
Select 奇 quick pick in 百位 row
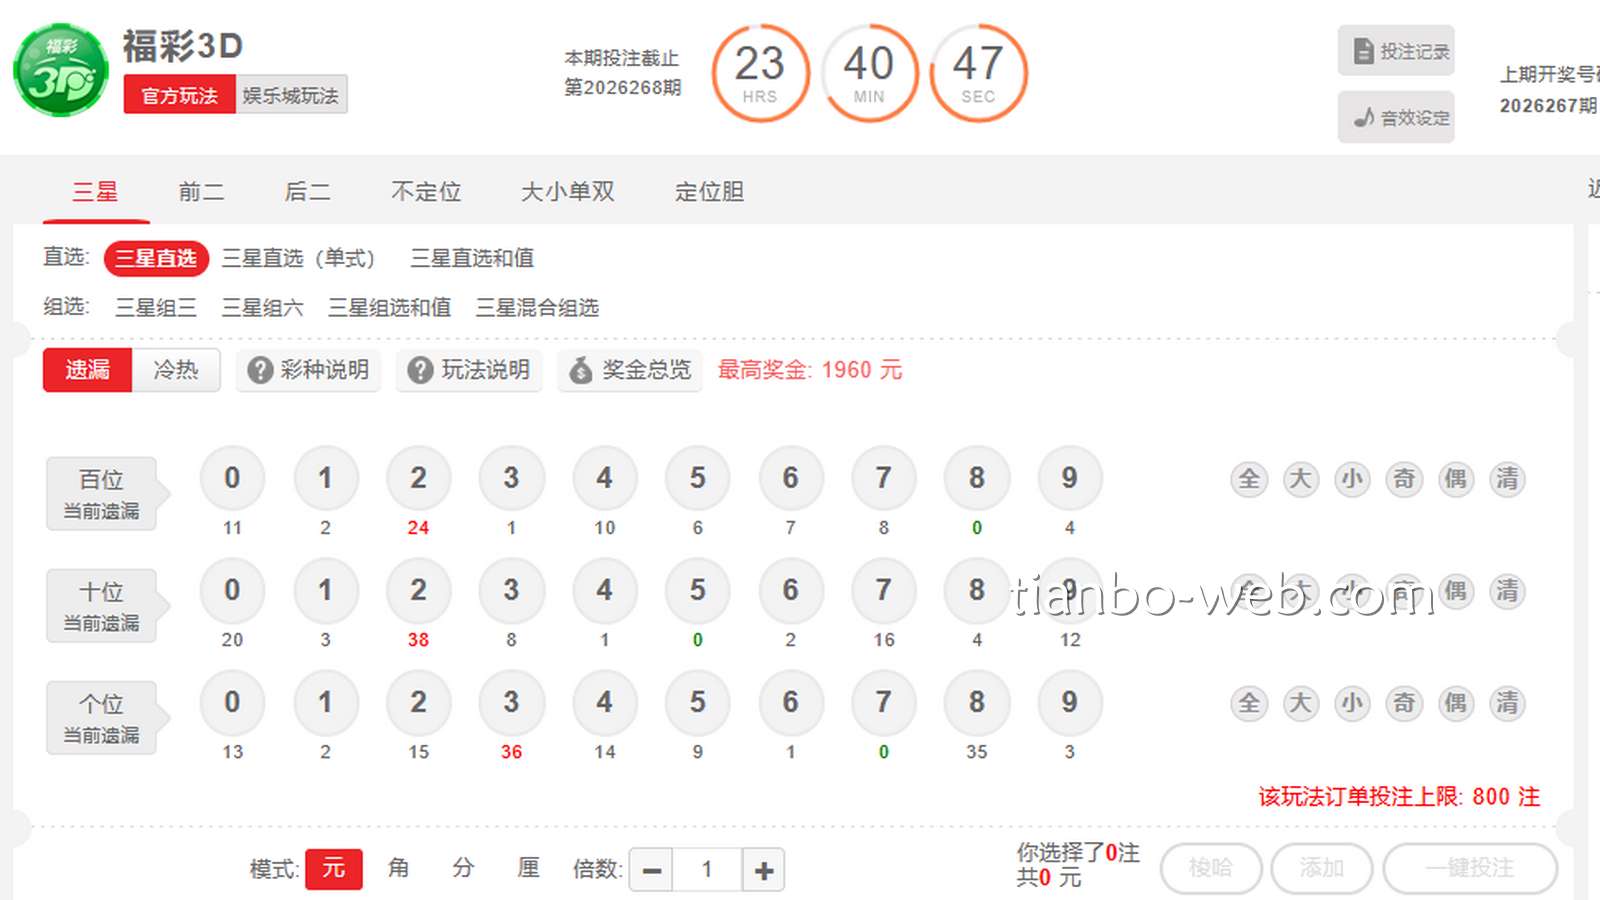(1404, 479)
